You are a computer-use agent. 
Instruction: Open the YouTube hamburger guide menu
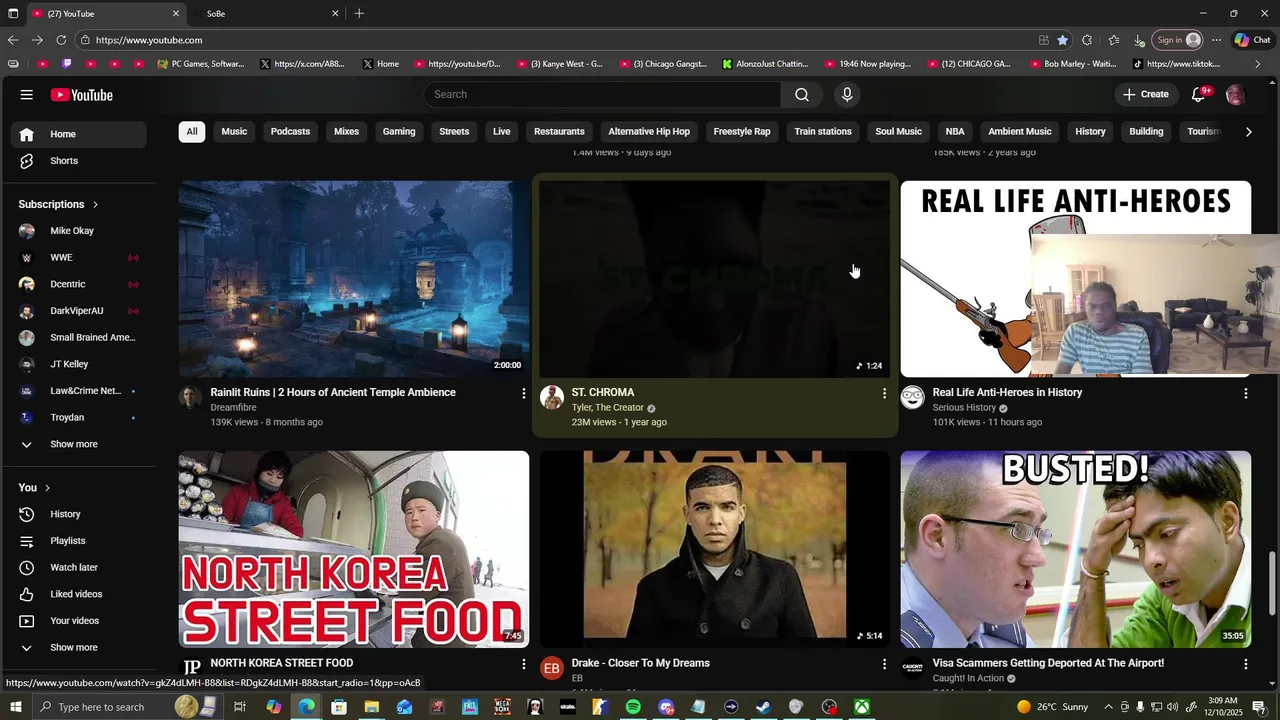coord(26,95)
